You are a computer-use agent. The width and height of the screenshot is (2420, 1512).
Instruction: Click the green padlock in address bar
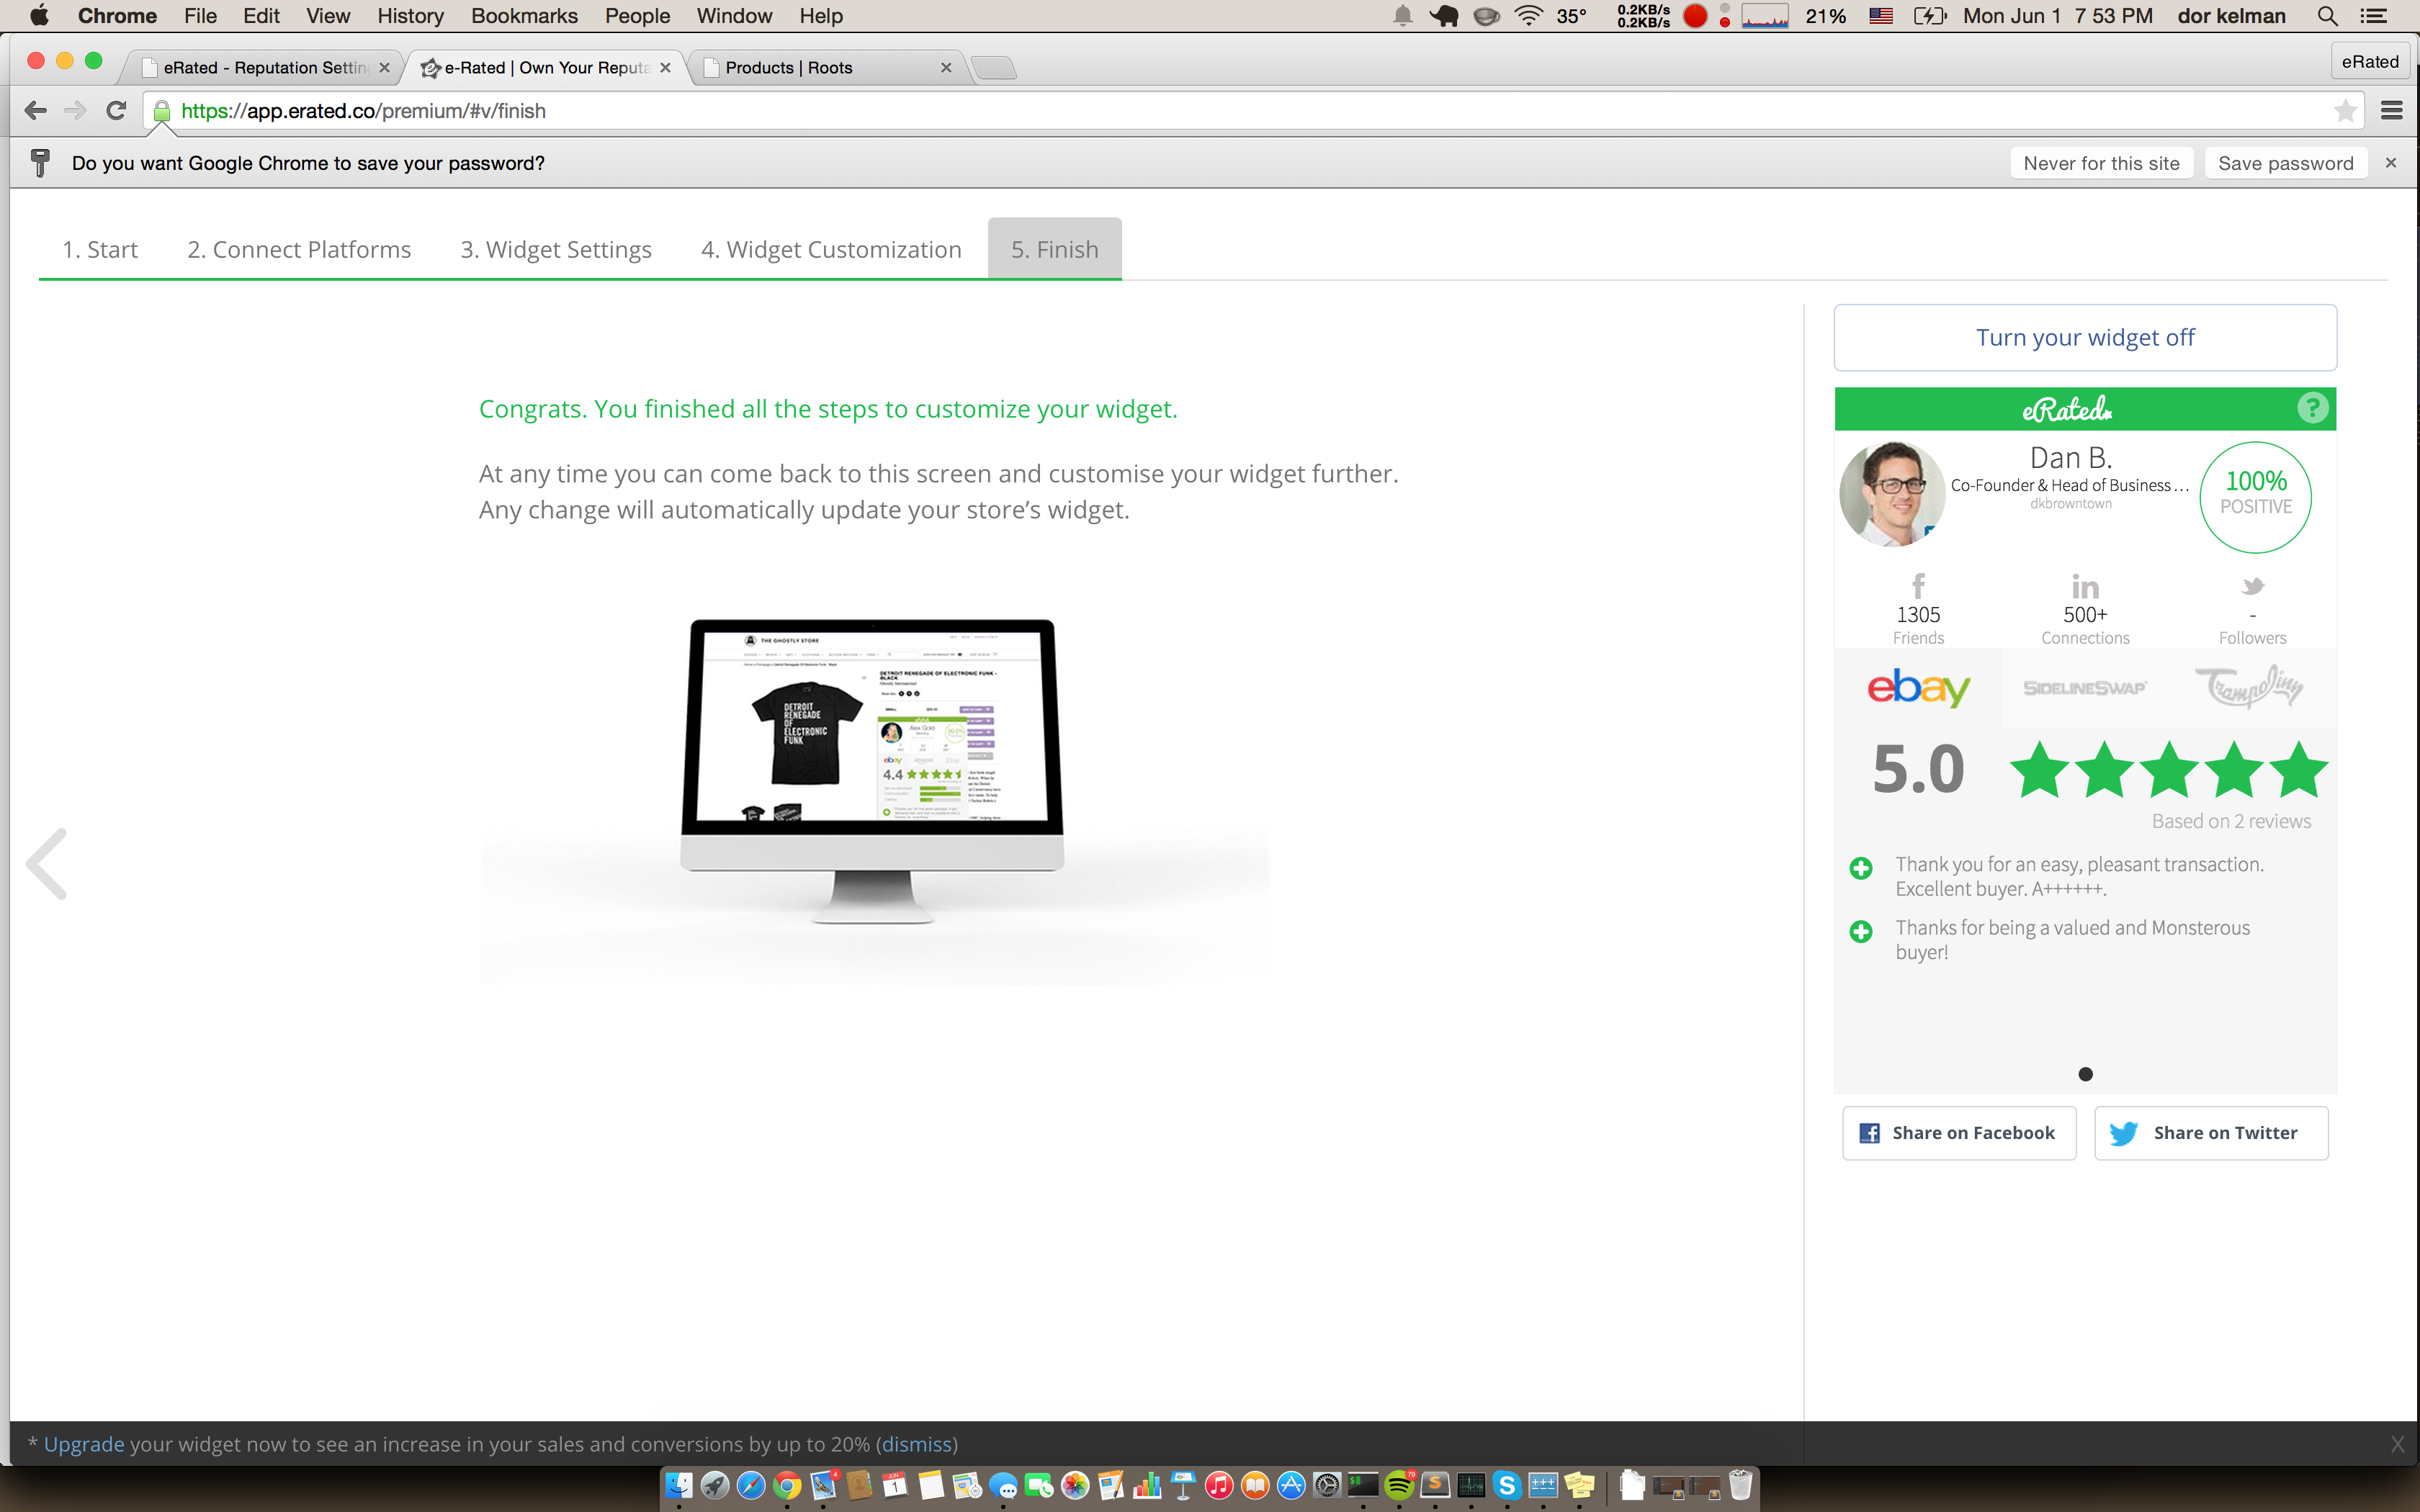tap(162, 111)
